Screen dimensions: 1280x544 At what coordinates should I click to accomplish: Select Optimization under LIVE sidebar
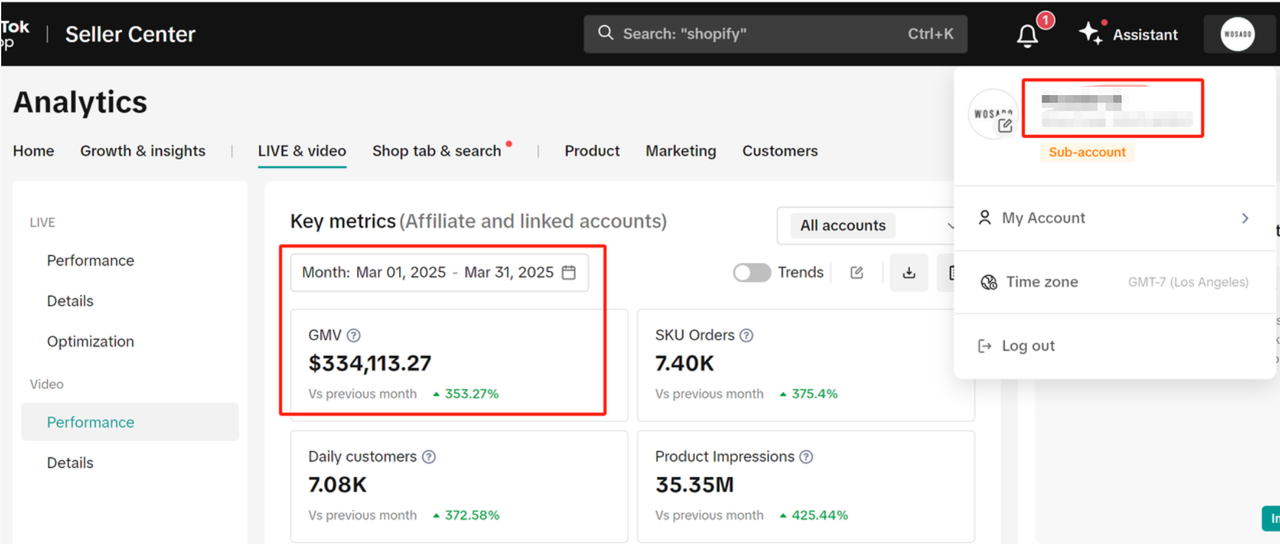[x=90, y=341]
